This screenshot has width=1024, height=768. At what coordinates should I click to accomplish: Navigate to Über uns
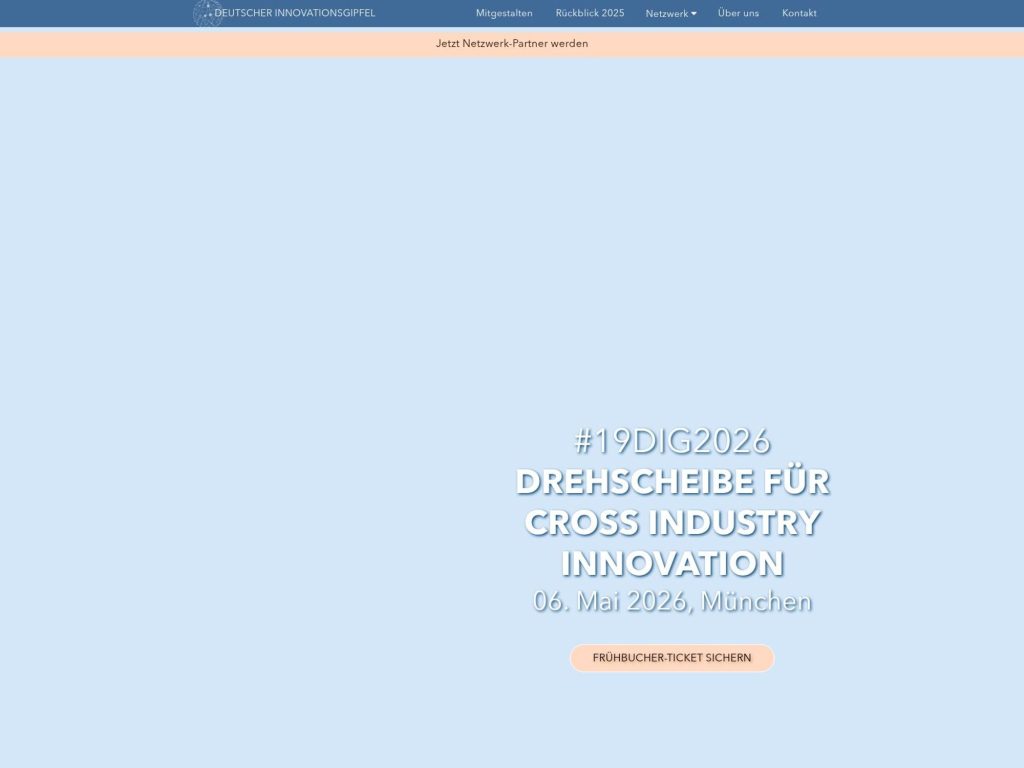736,14
